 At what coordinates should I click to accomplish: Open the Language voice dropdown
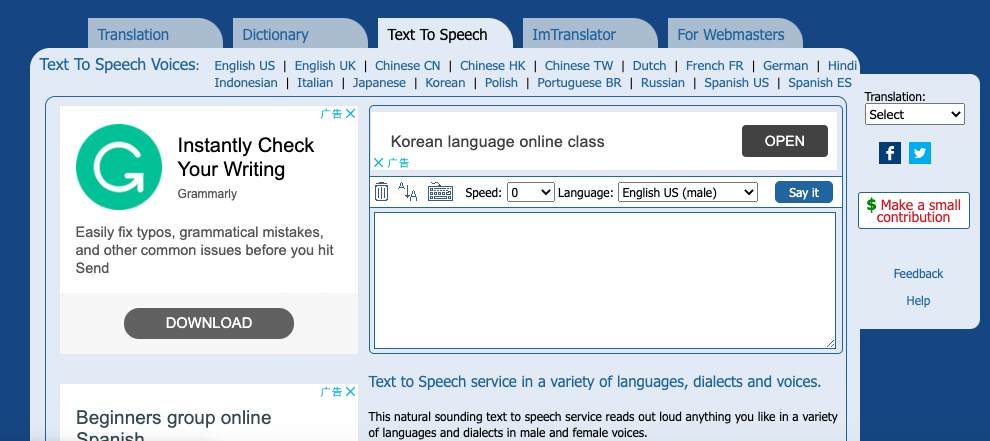click(688, 193)
